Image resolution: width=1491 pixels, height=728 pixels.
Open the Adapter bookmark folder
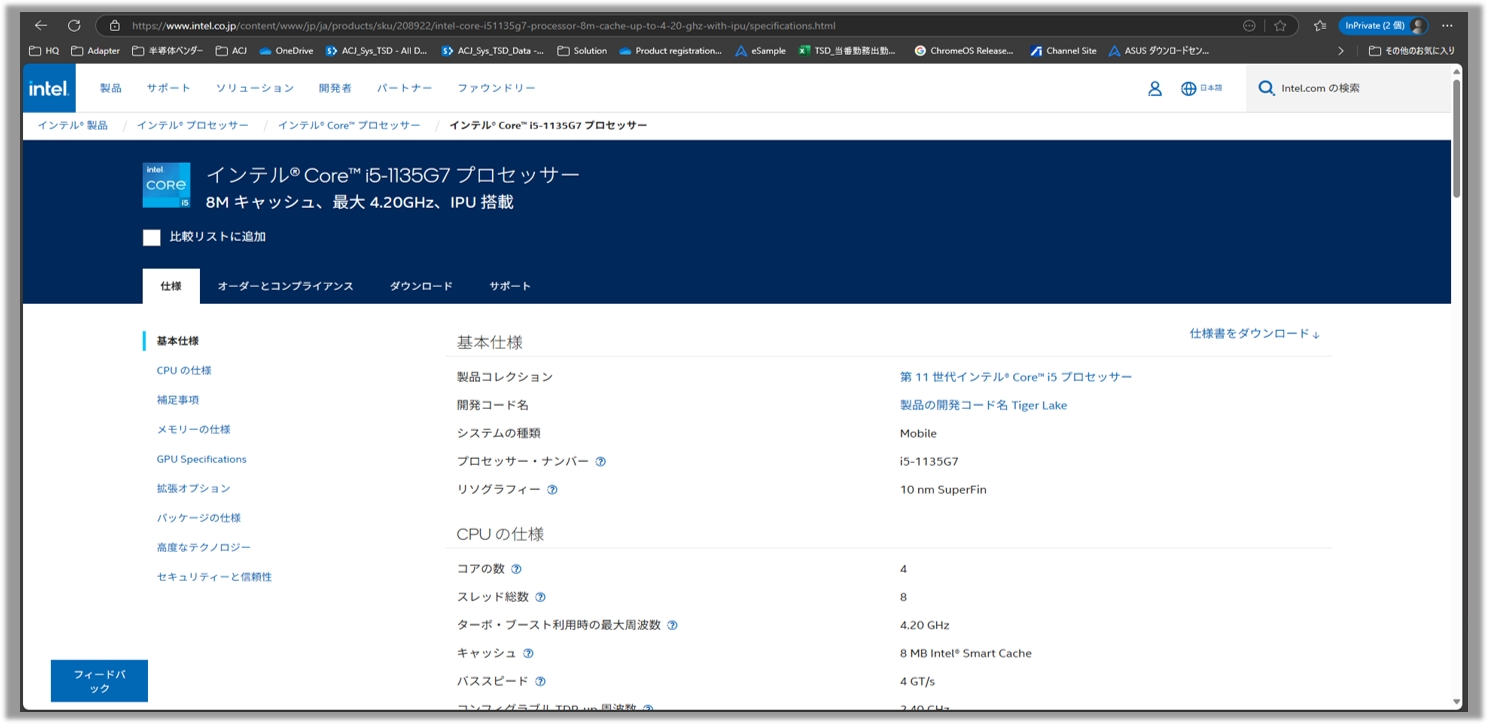pyautogui.click(x=95, y=51)
